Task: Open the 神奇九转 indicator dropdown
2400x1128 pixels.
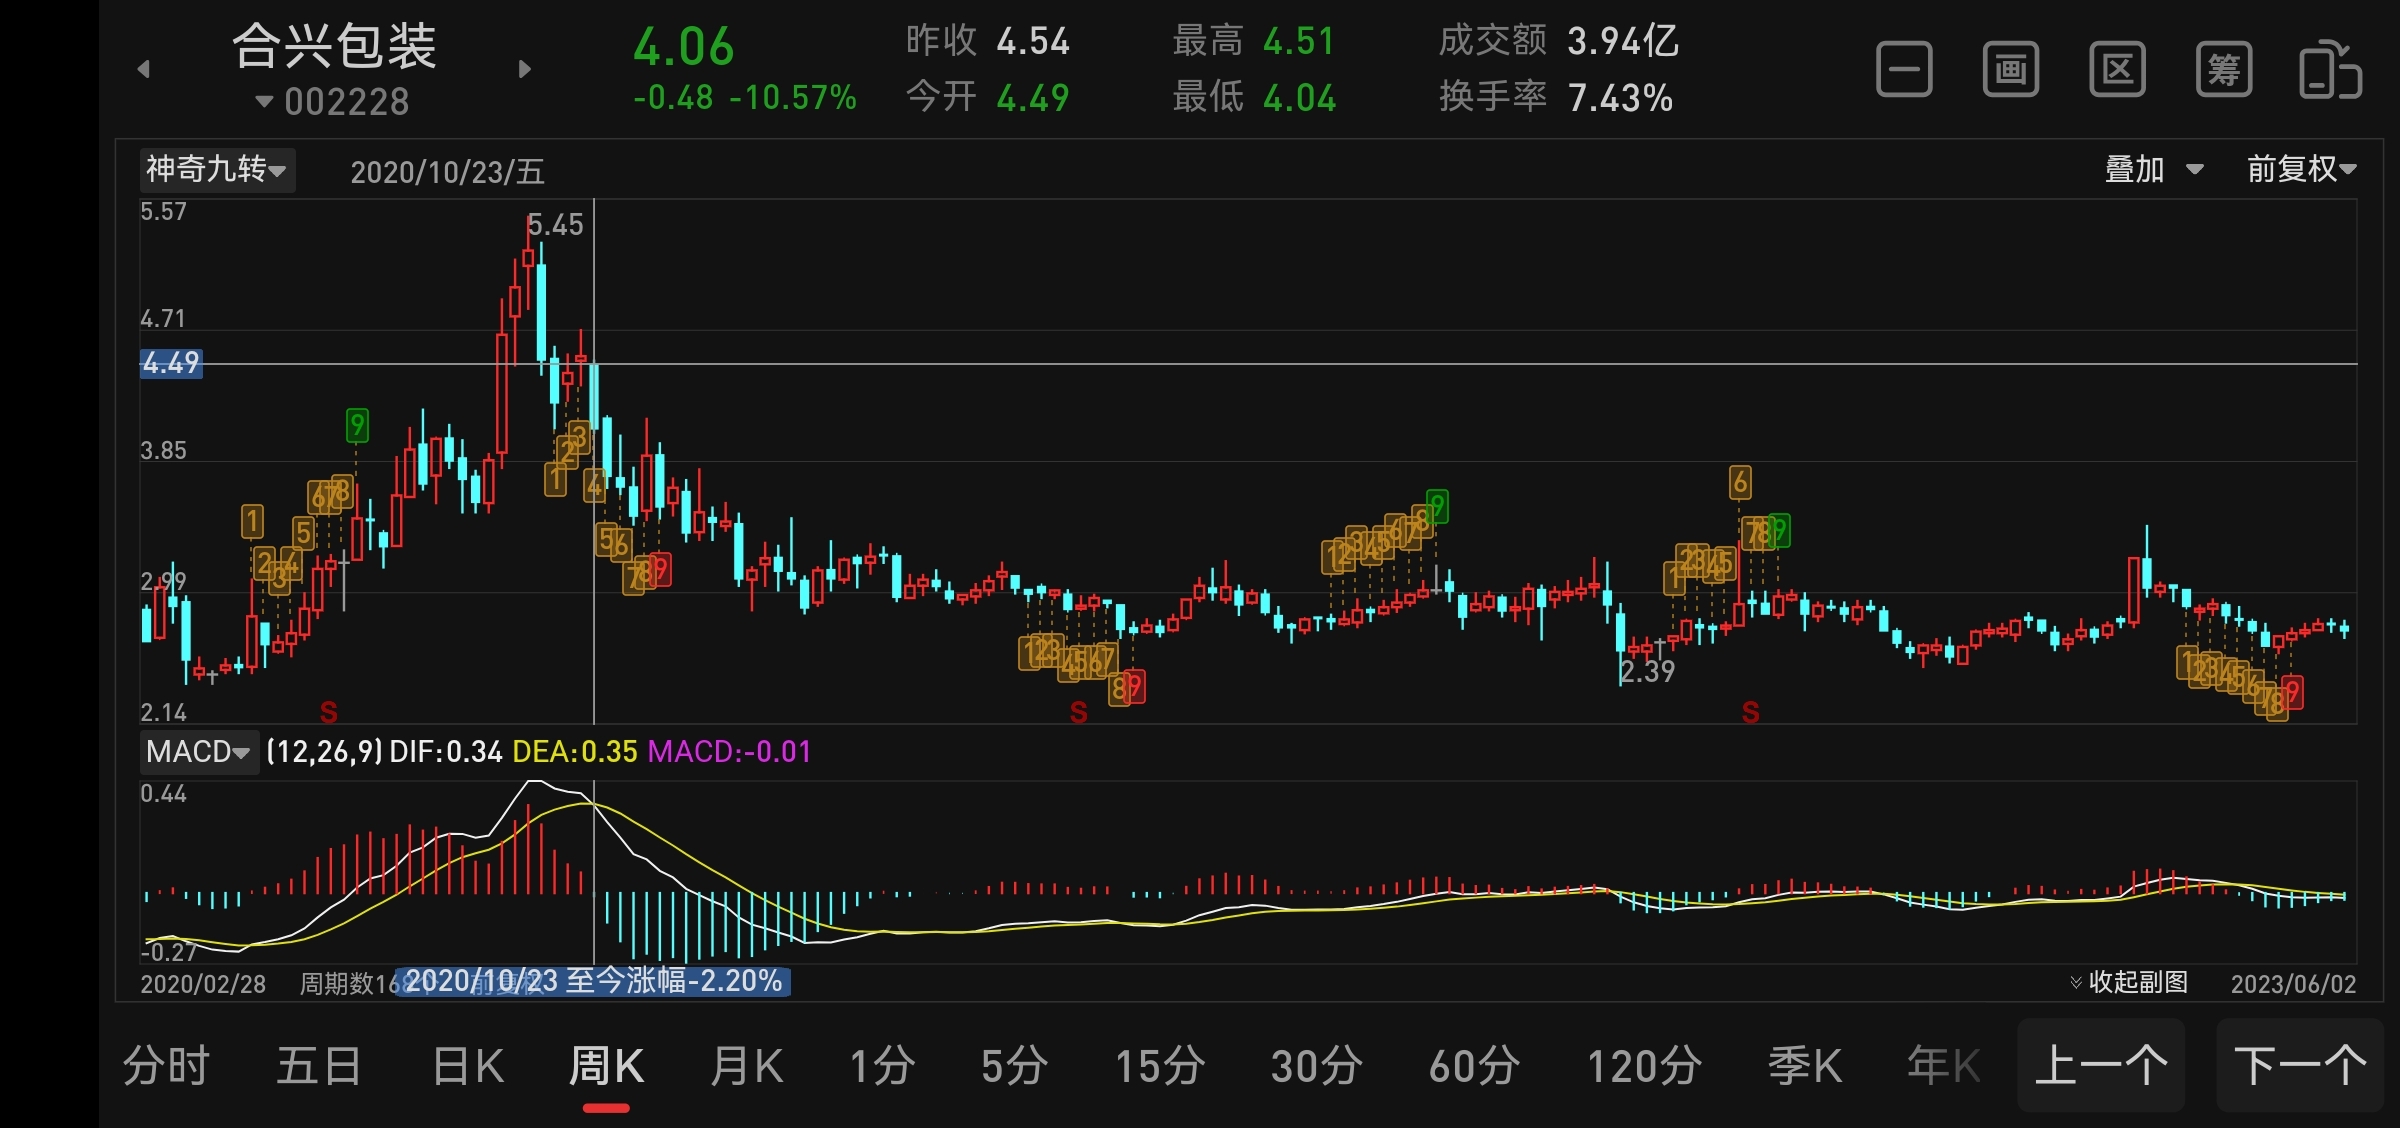Action: [217, 169]
